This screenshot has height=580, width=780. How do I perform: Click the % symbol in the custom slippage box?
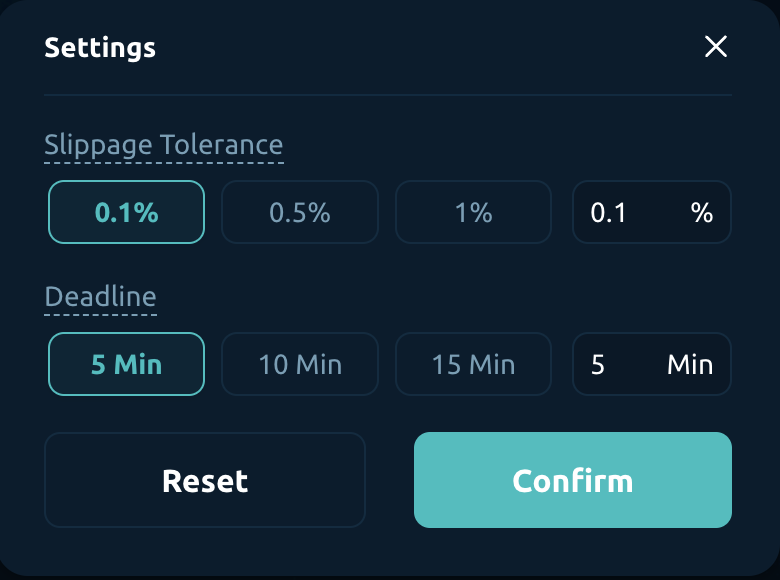click(x=702, y=212)
